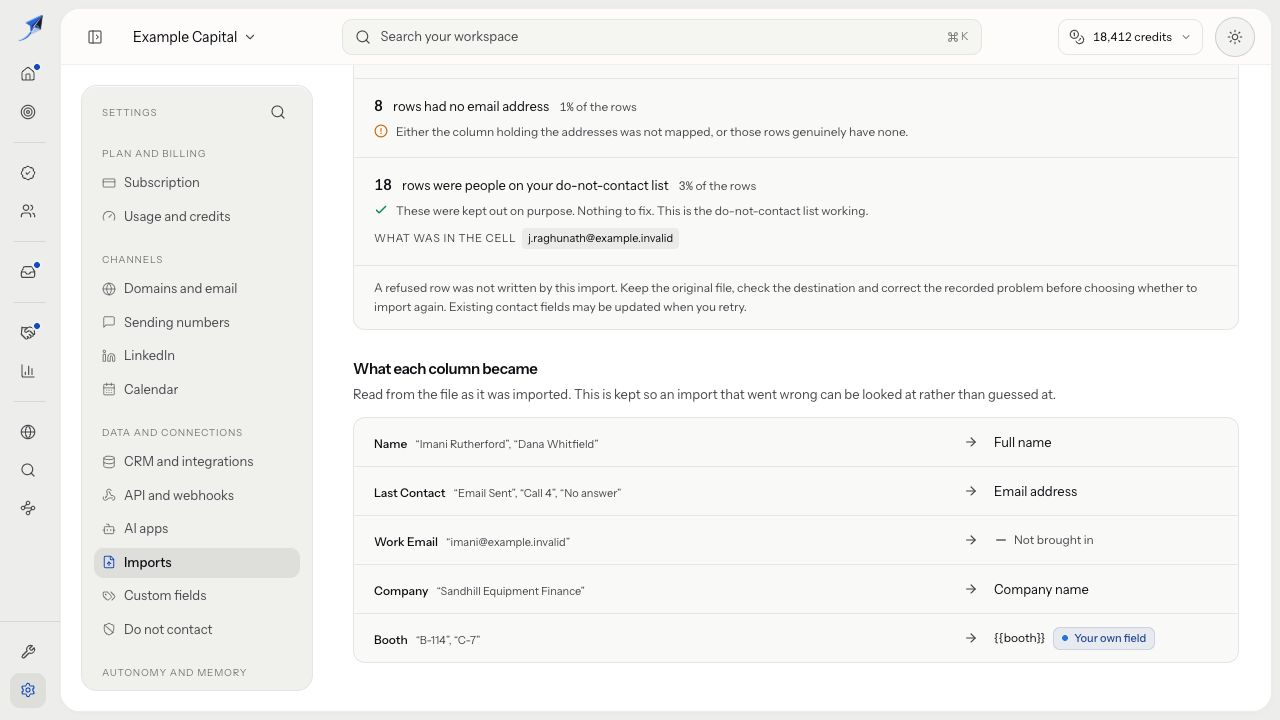Collapse the sidebar panel toggle icon
The height and width of the screenshot is (720, 1280).
[x=95, y=37]
